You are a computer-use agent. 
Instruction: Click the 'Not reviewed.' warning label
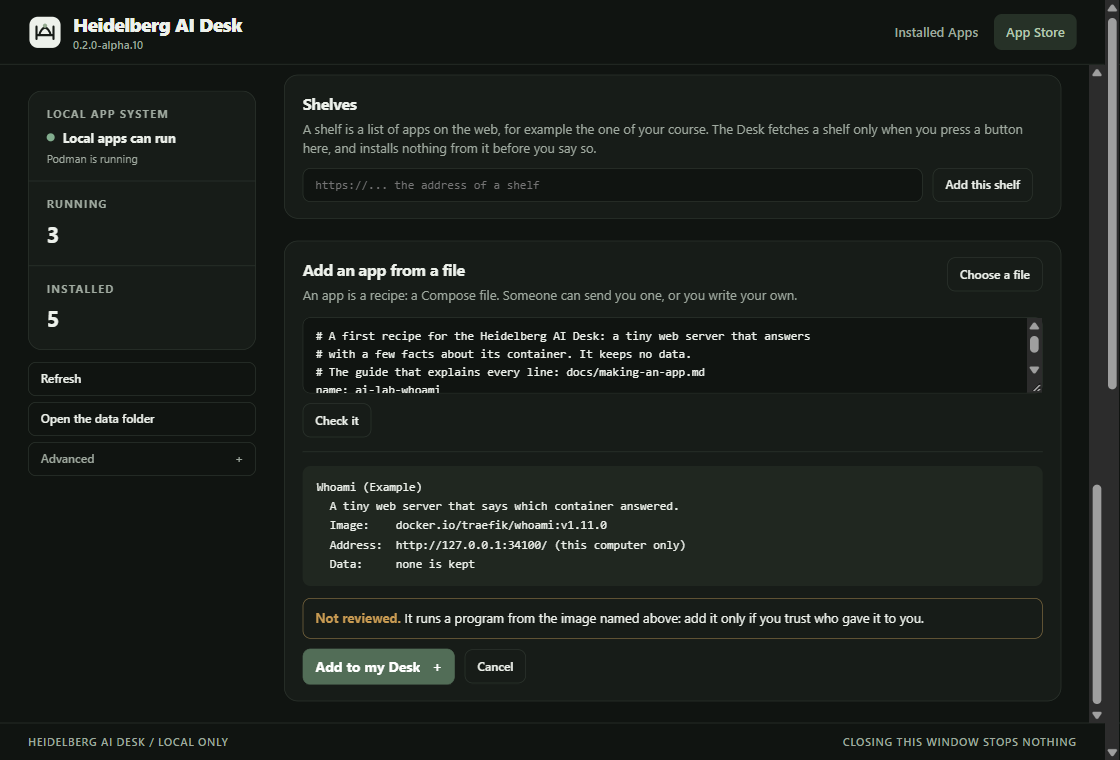pos(358,619)
